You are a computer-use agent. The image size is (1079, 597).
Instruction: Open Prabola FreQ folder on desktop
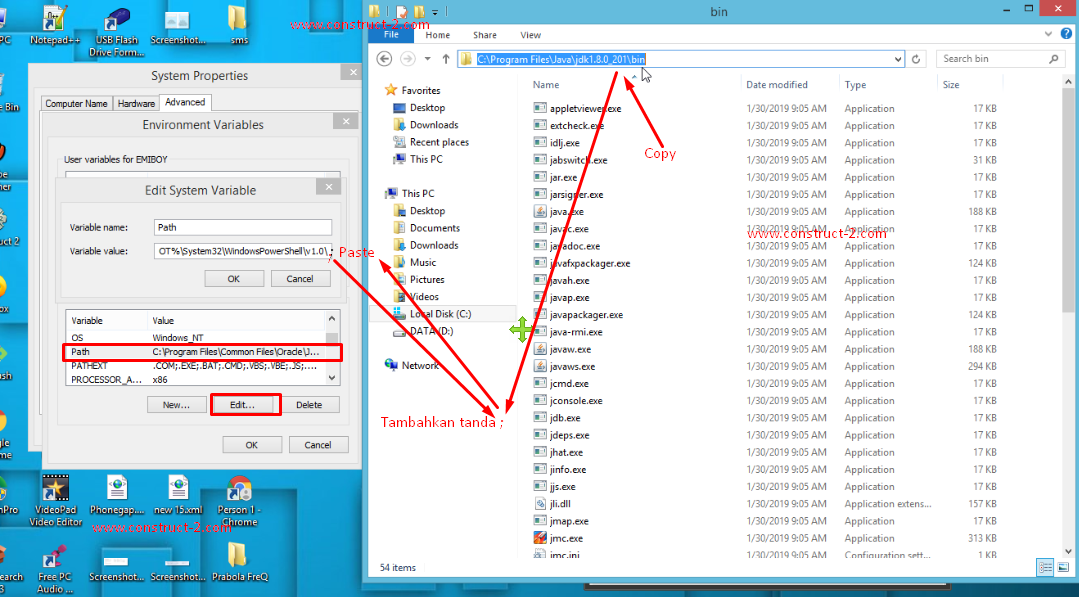(239, 562)
